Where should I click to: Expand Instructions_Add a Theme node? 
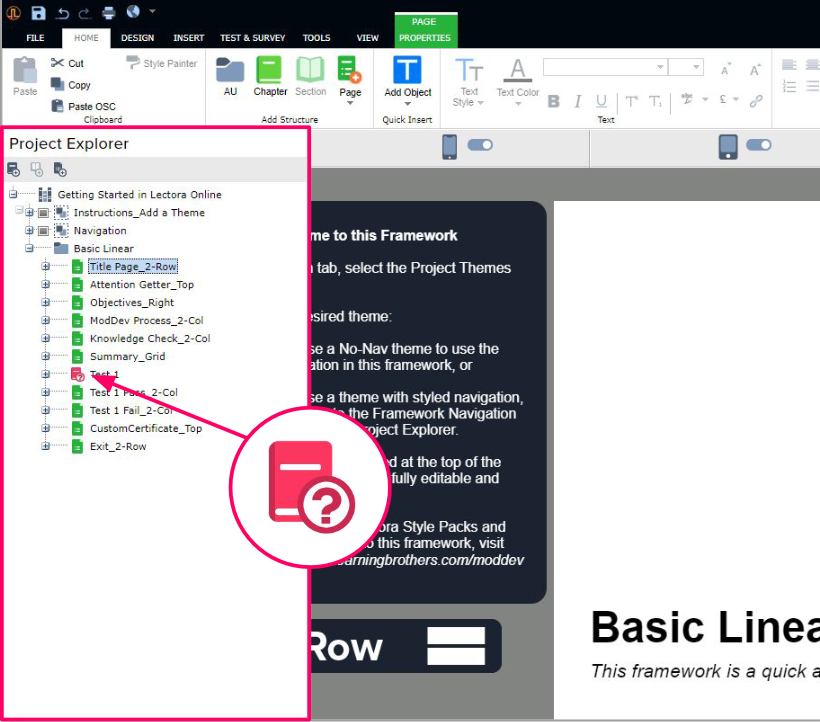coord(29,212)
